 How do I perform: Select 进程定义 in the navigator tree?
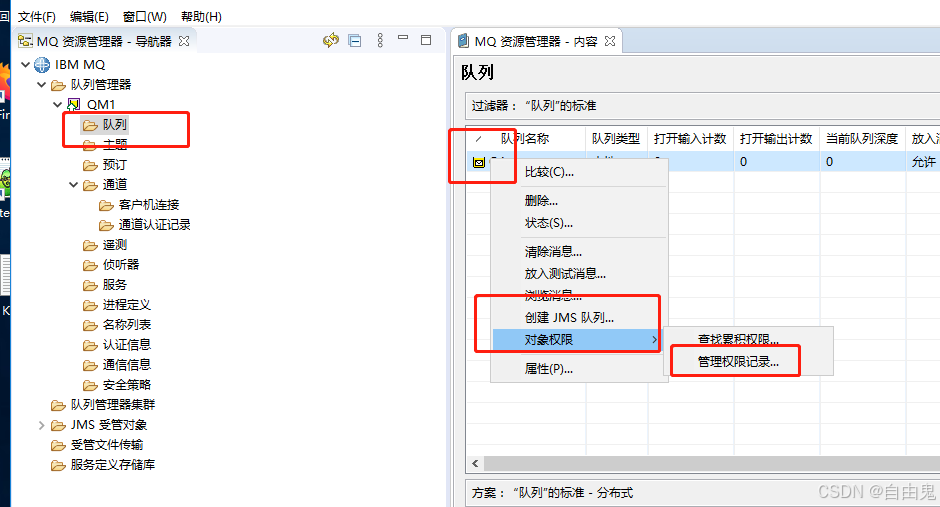(126, 305)
